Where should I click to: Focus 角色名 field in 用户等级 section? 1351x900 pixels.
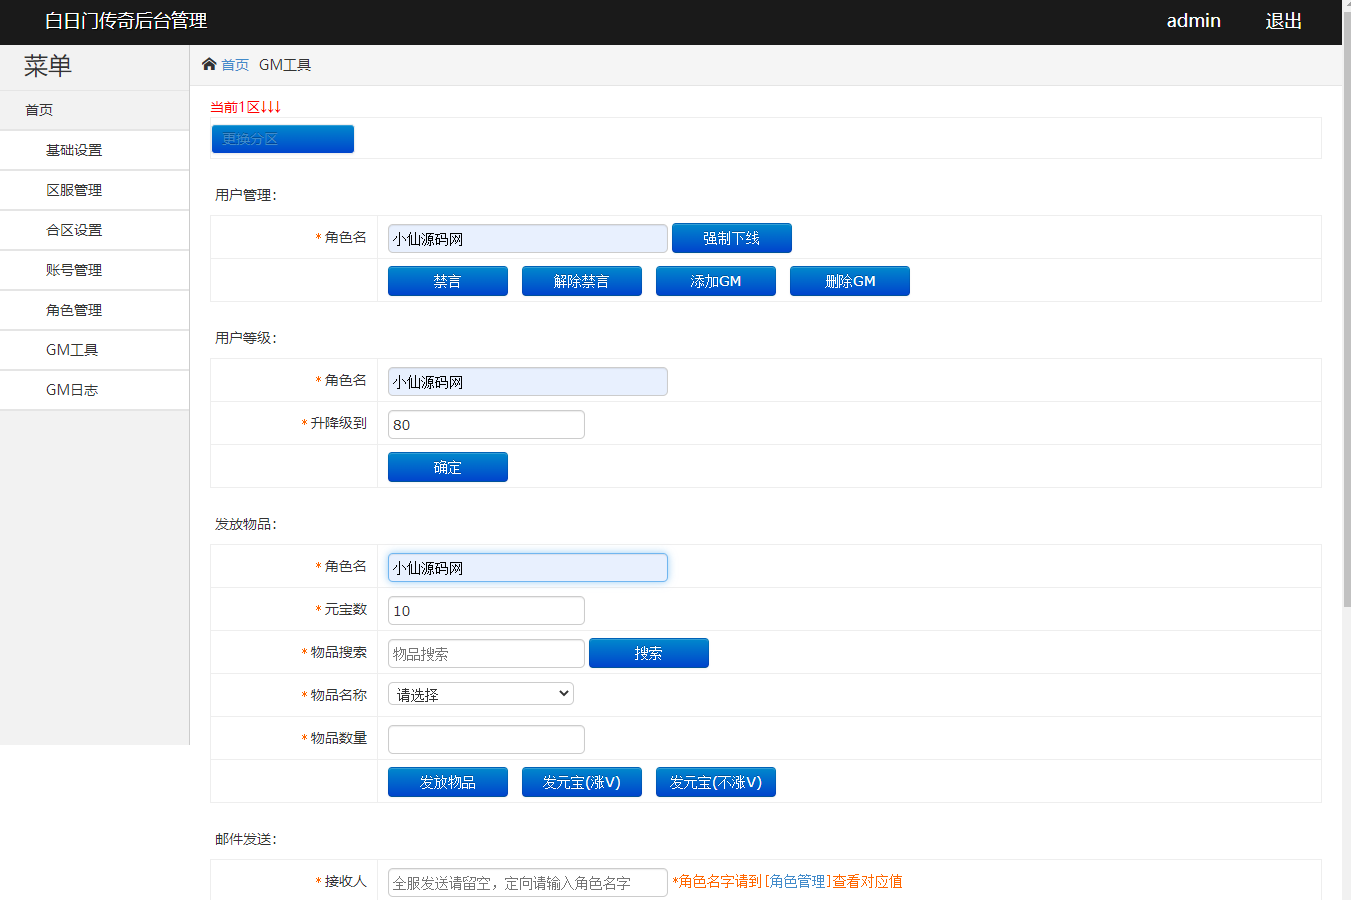(528, 382)
